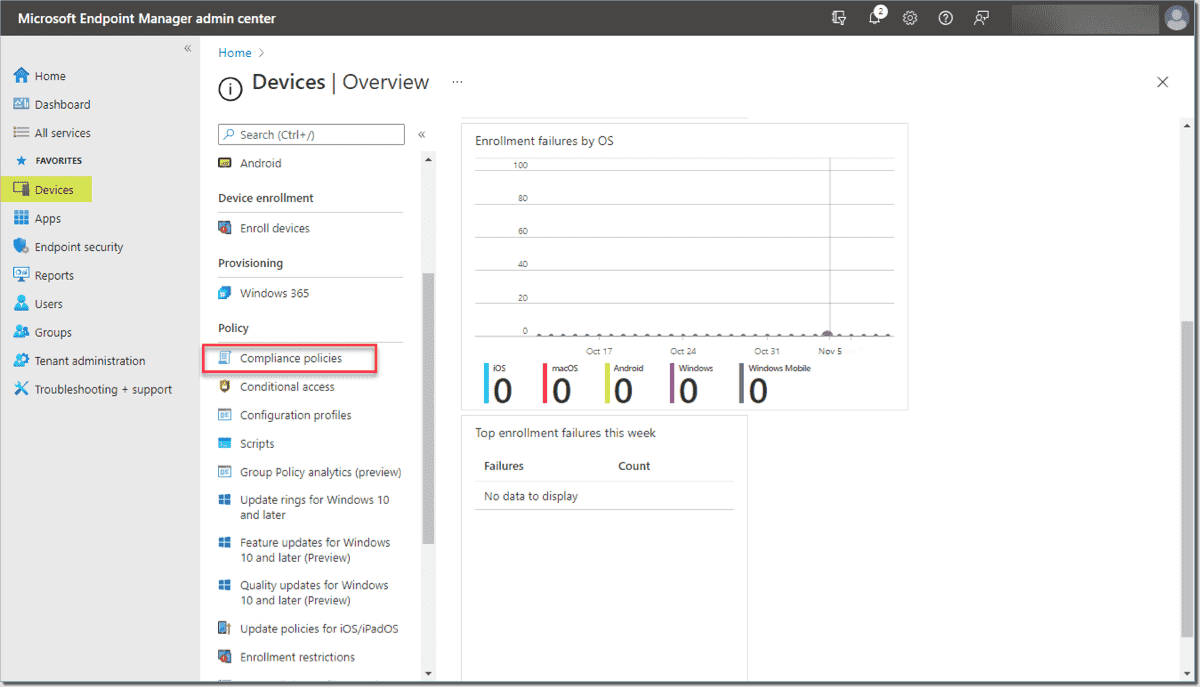Click the Search (Ctrl+/) field

pos(311,134)
